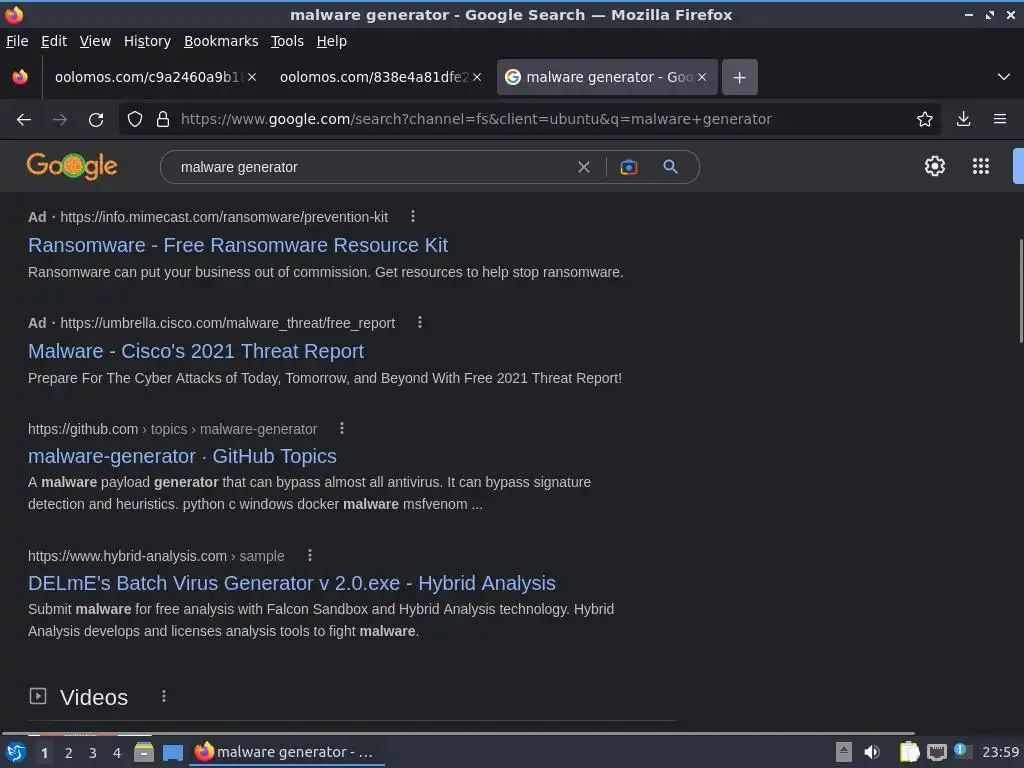The height and width of the screenshot is (768, 1024).
Task: Switch to the oolomos.com/838e4a81dfe tab
Action: click(x=372, y=77)
